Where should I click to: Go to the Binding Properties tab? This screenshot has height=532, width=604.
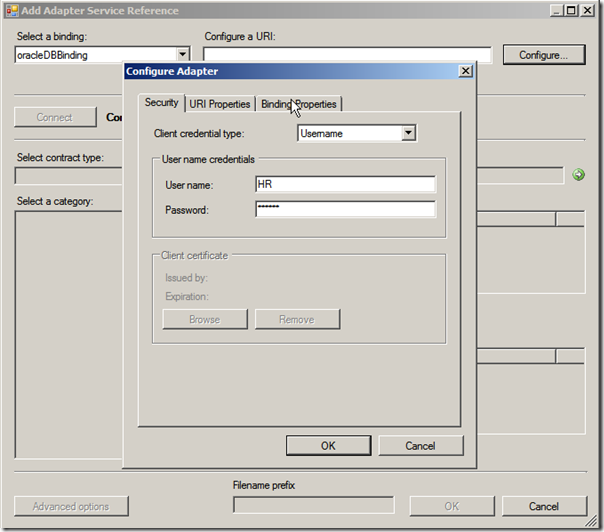(x=299, y=104)
